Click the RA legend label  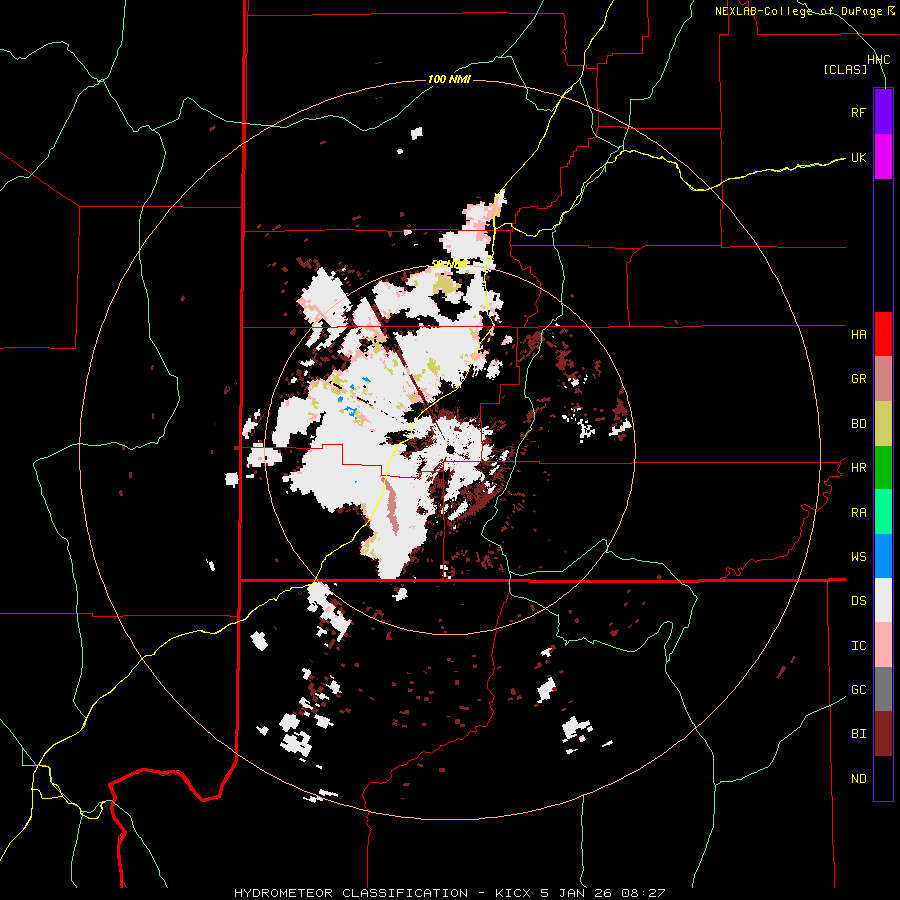point(858,513)
